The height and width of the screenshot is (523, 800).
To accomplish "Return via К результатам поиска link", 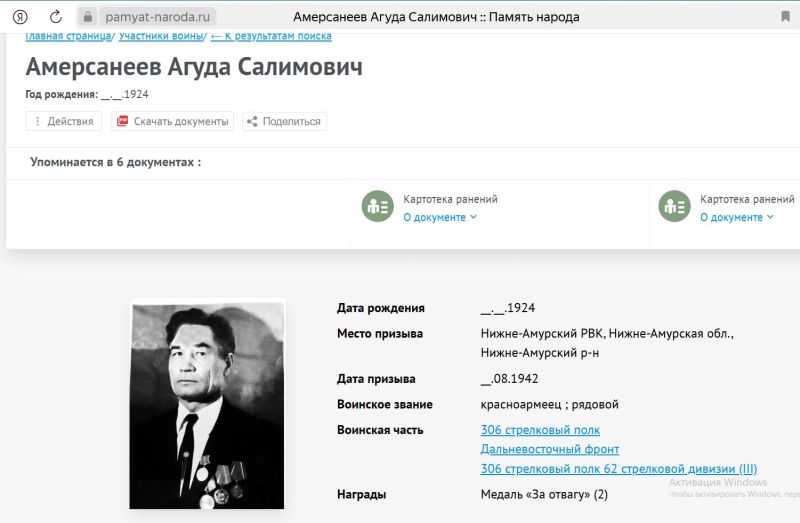I will [x=271, y=36].
